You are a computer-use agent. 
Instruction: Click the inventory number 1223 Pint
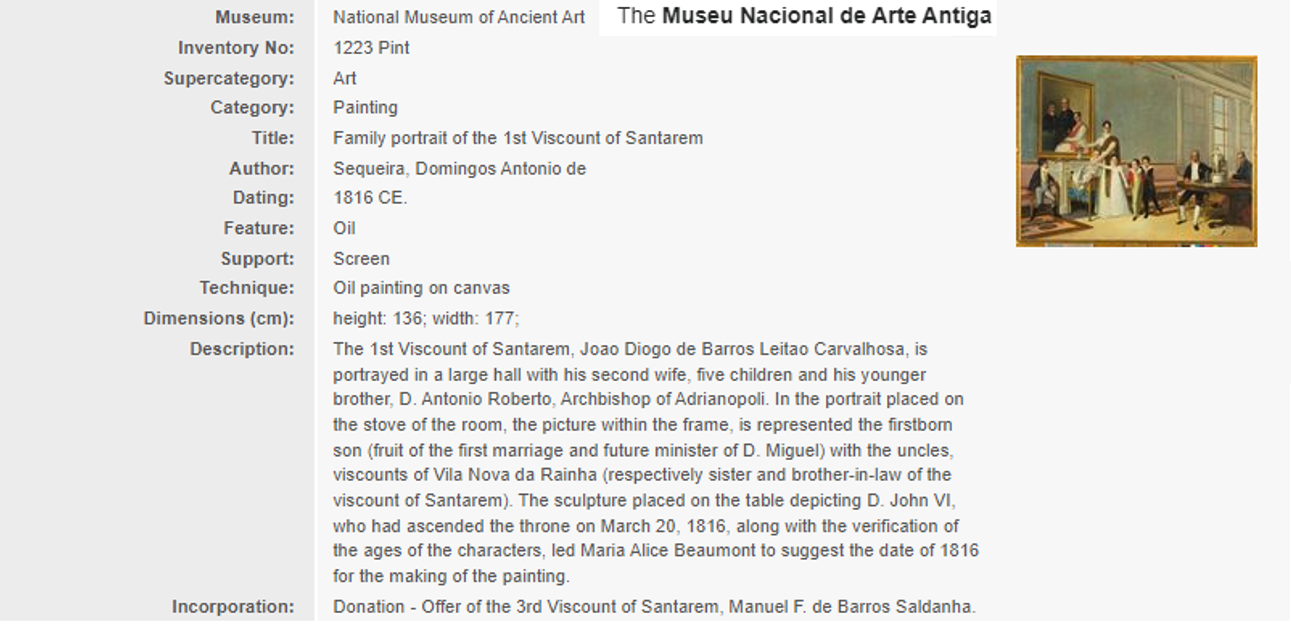pyautogui.click(x=371, y=48)
